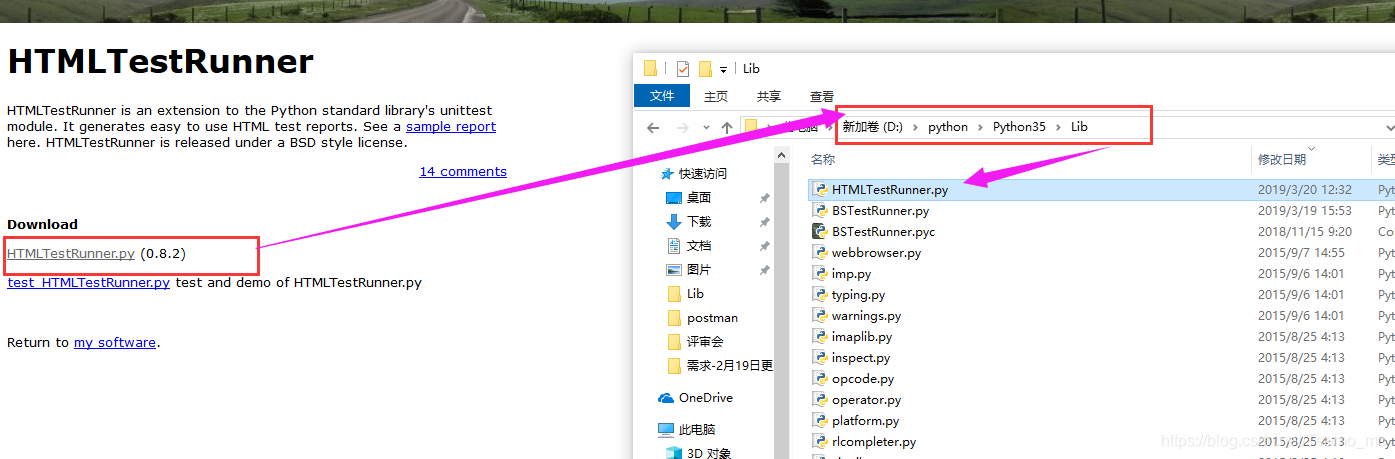Click the Python icon next to platform.py
This screenshot has height=459, width=1395.
820,421
